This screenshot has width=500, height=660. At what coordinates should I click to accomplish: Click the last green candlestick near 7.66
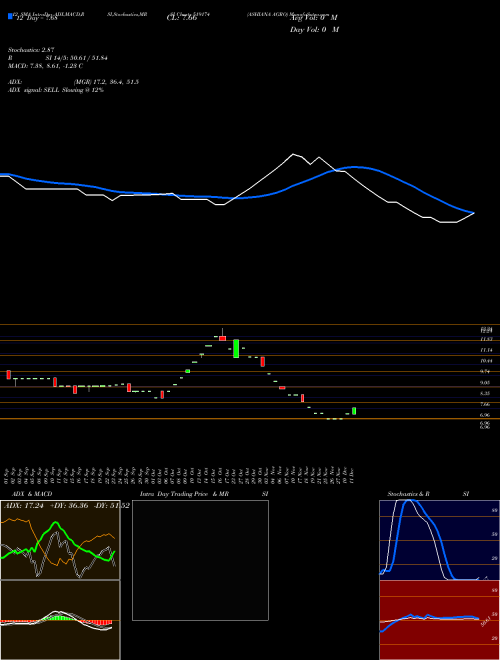(354, 411)
